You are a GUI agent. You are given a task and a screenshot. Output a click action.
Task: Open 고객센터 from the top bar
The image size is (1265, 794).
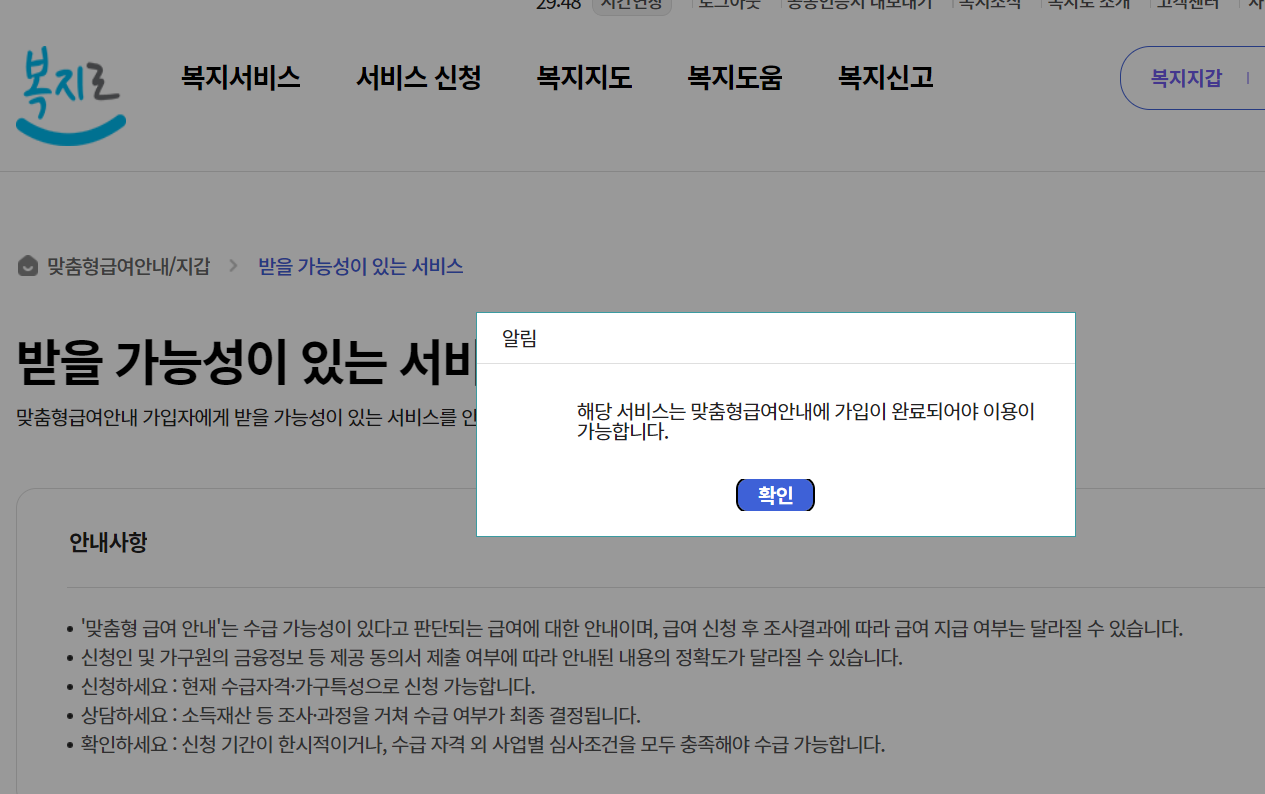point(1186,4)
